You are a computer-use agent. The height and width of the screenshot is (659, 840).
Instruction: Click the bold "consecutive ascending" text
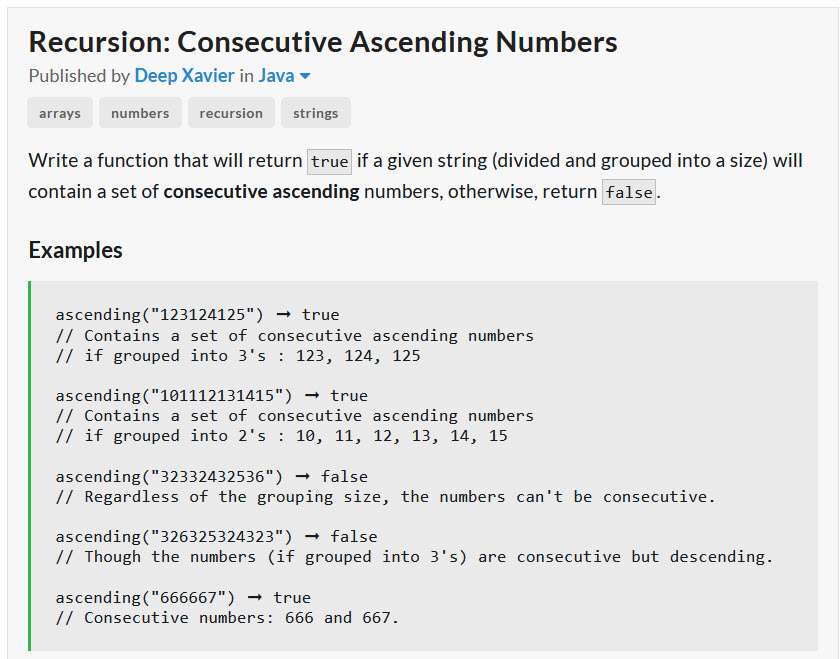pyautogui.click(x=261, y=191)
